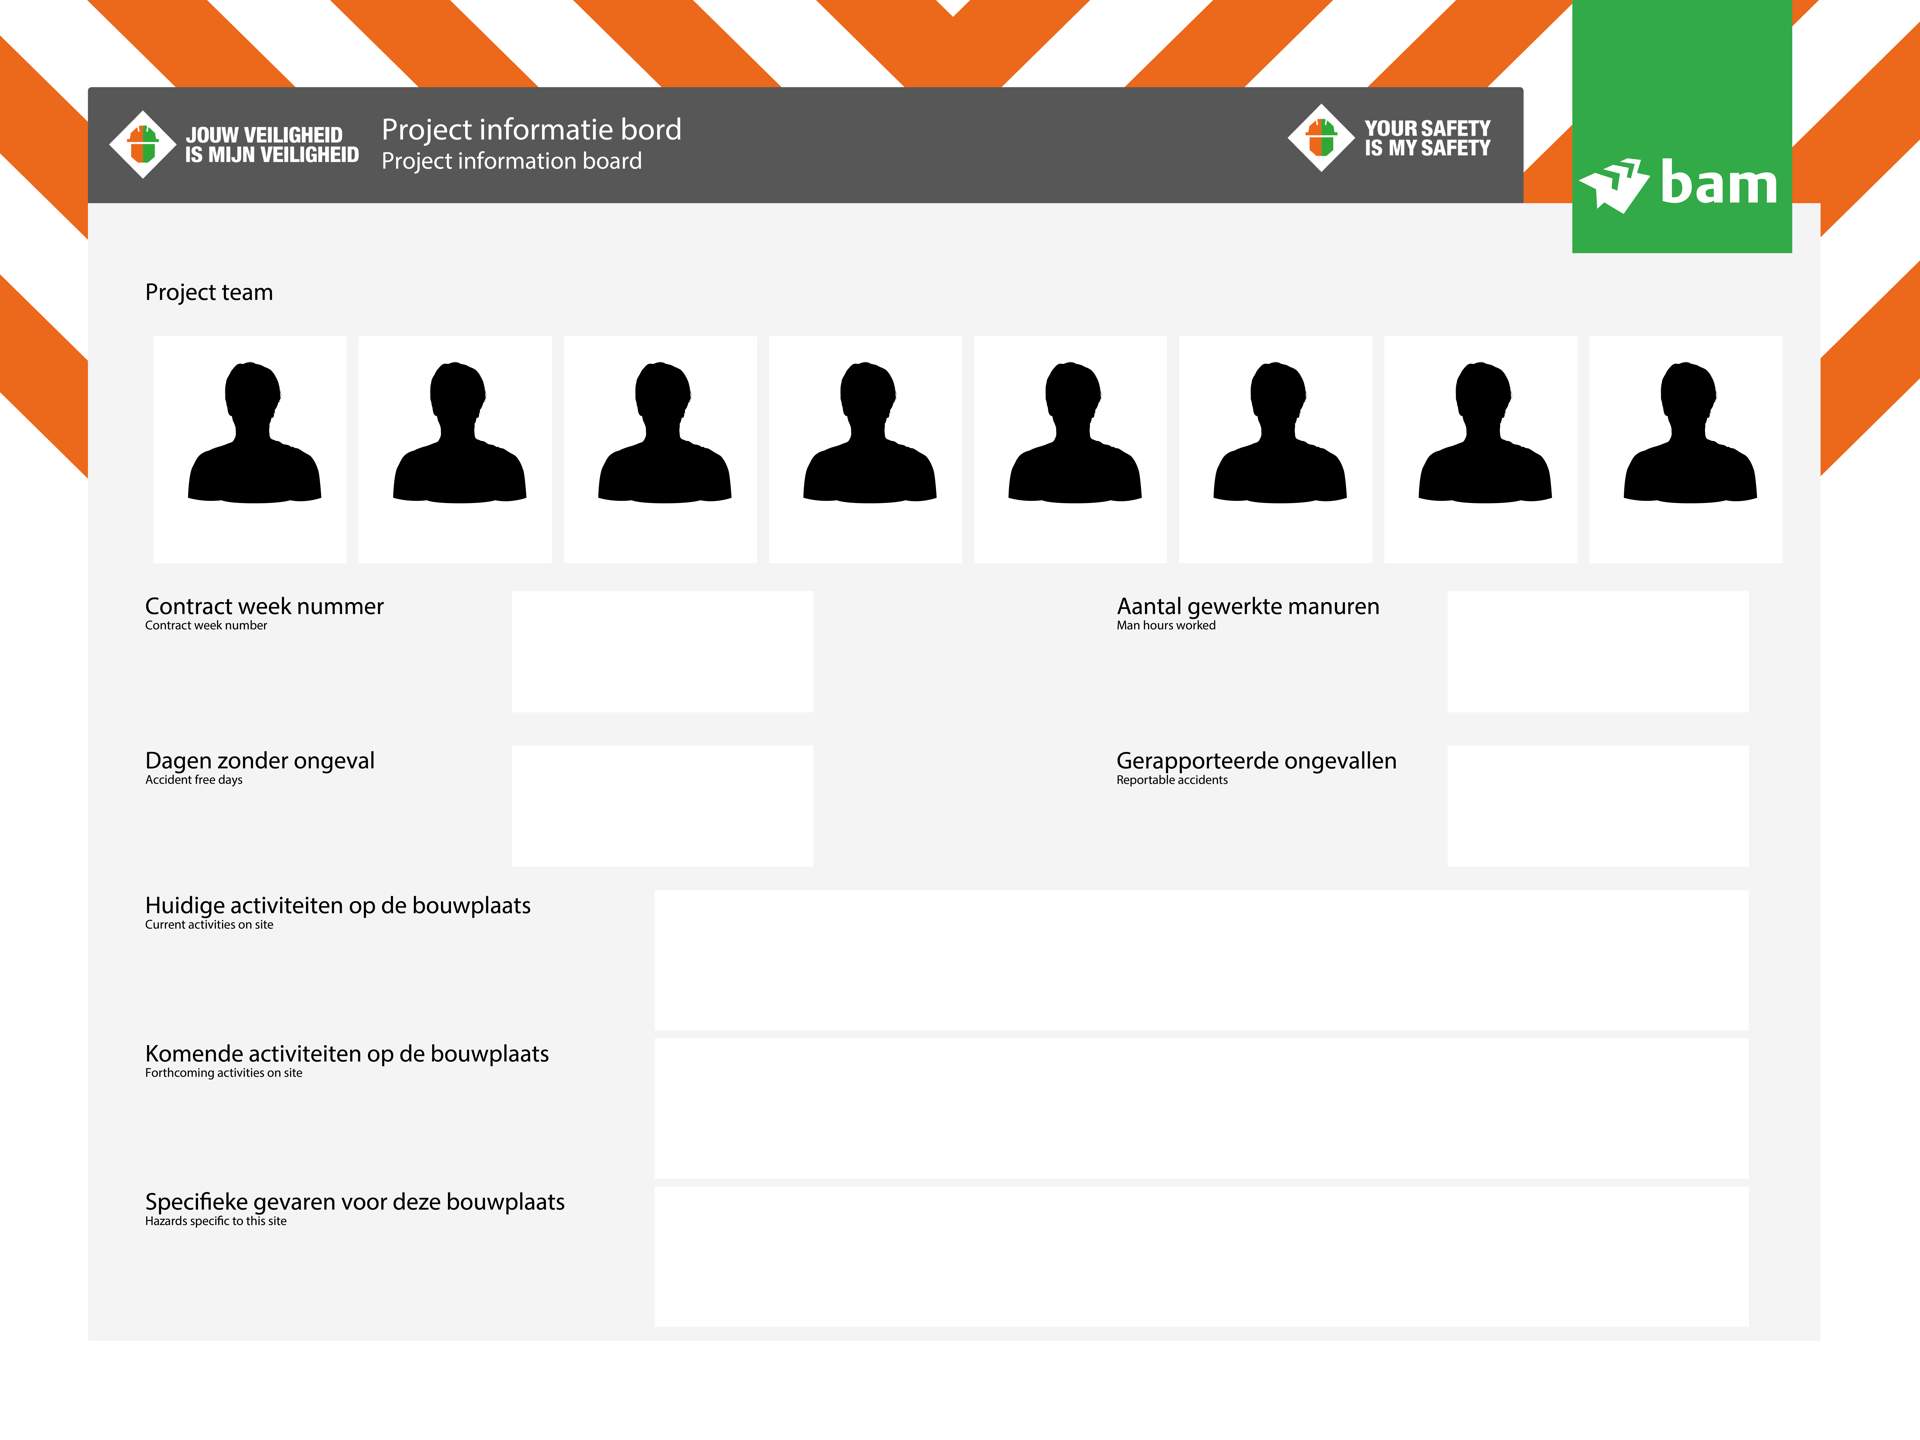Click the Dagen zonder ongeval field

662,805
